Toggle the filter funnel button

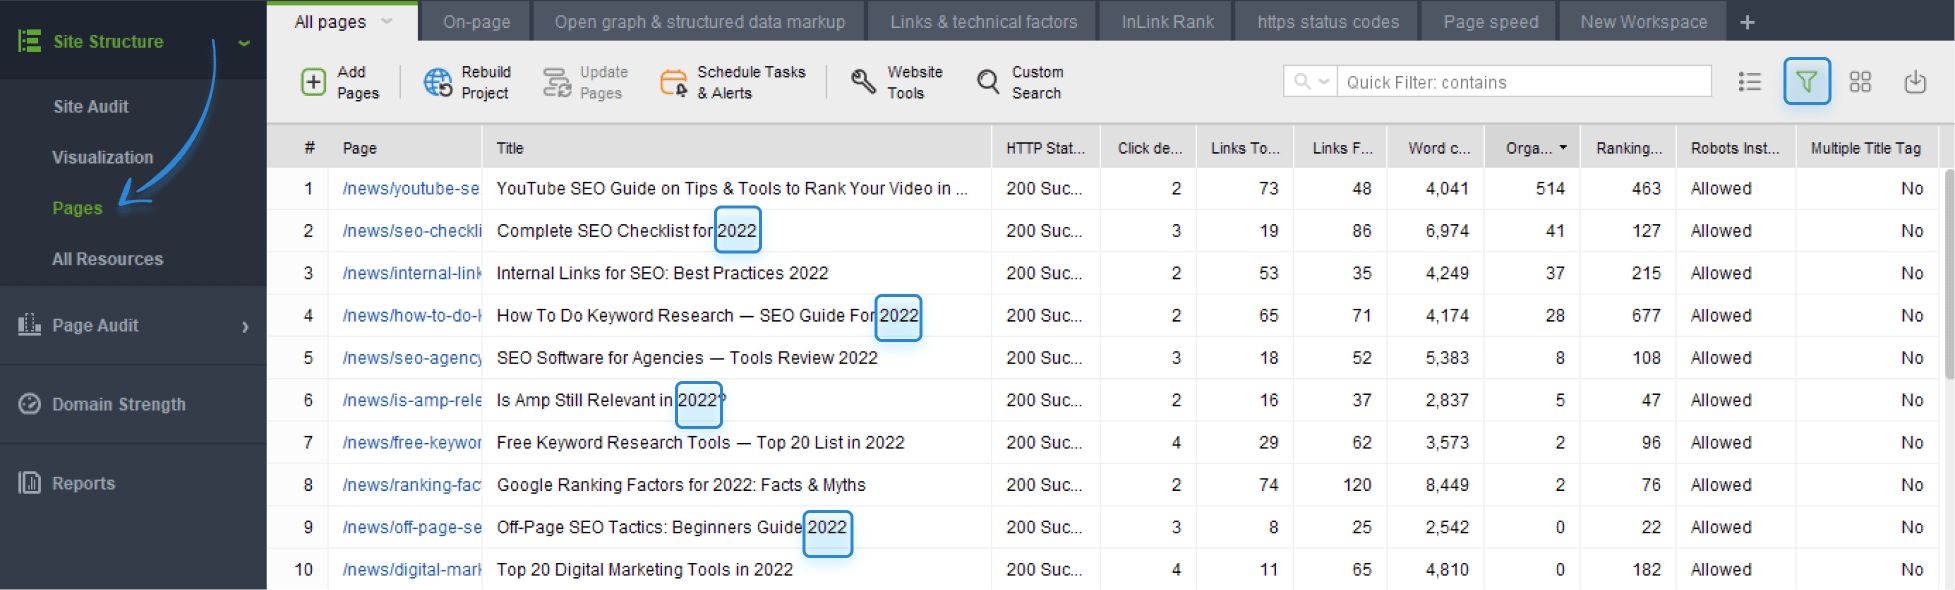tap(1806, 82)
